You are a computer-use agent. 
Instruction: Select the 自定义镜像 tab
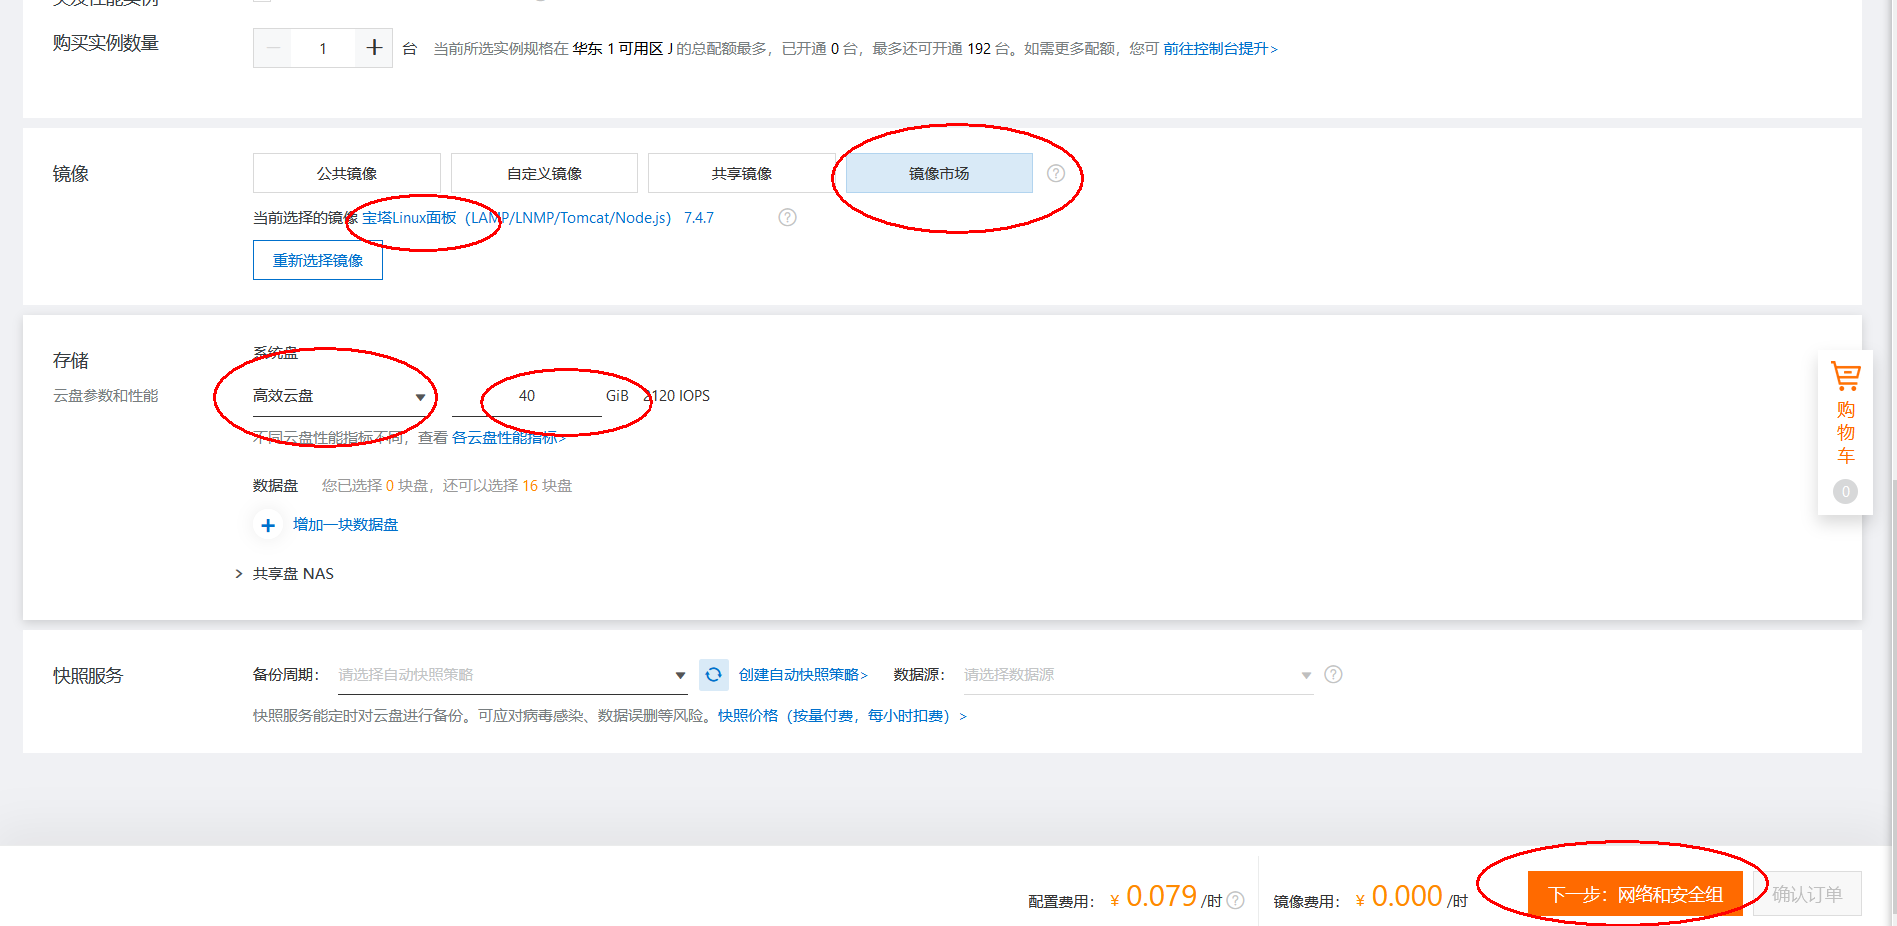pyautogui.click(x=544, y=173)
